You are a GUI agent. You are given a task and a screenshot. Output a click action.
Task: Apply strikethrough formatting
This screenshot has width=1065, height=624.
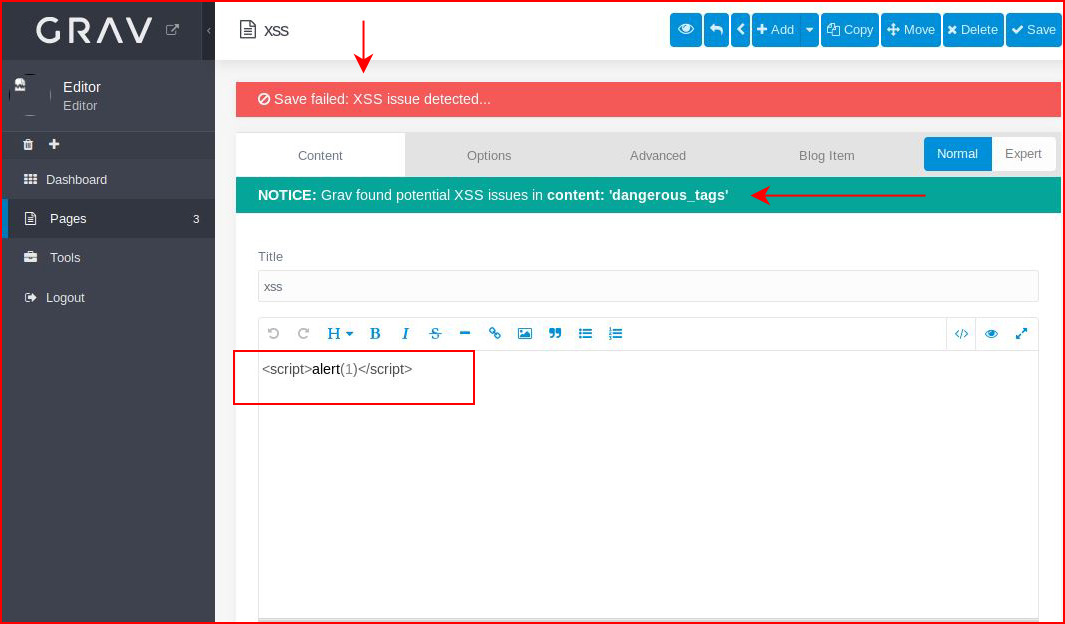(435, 333)
